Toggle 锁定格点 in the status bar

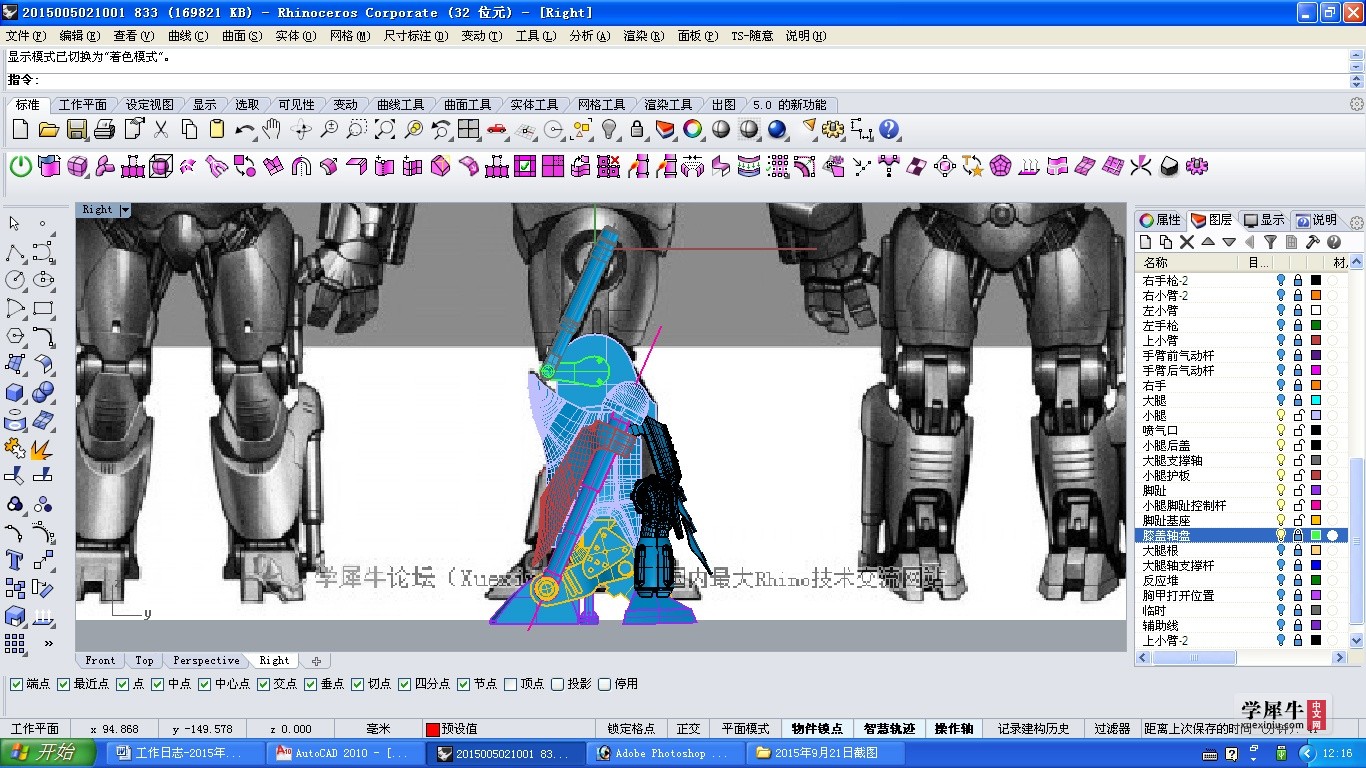pos(631,729)
